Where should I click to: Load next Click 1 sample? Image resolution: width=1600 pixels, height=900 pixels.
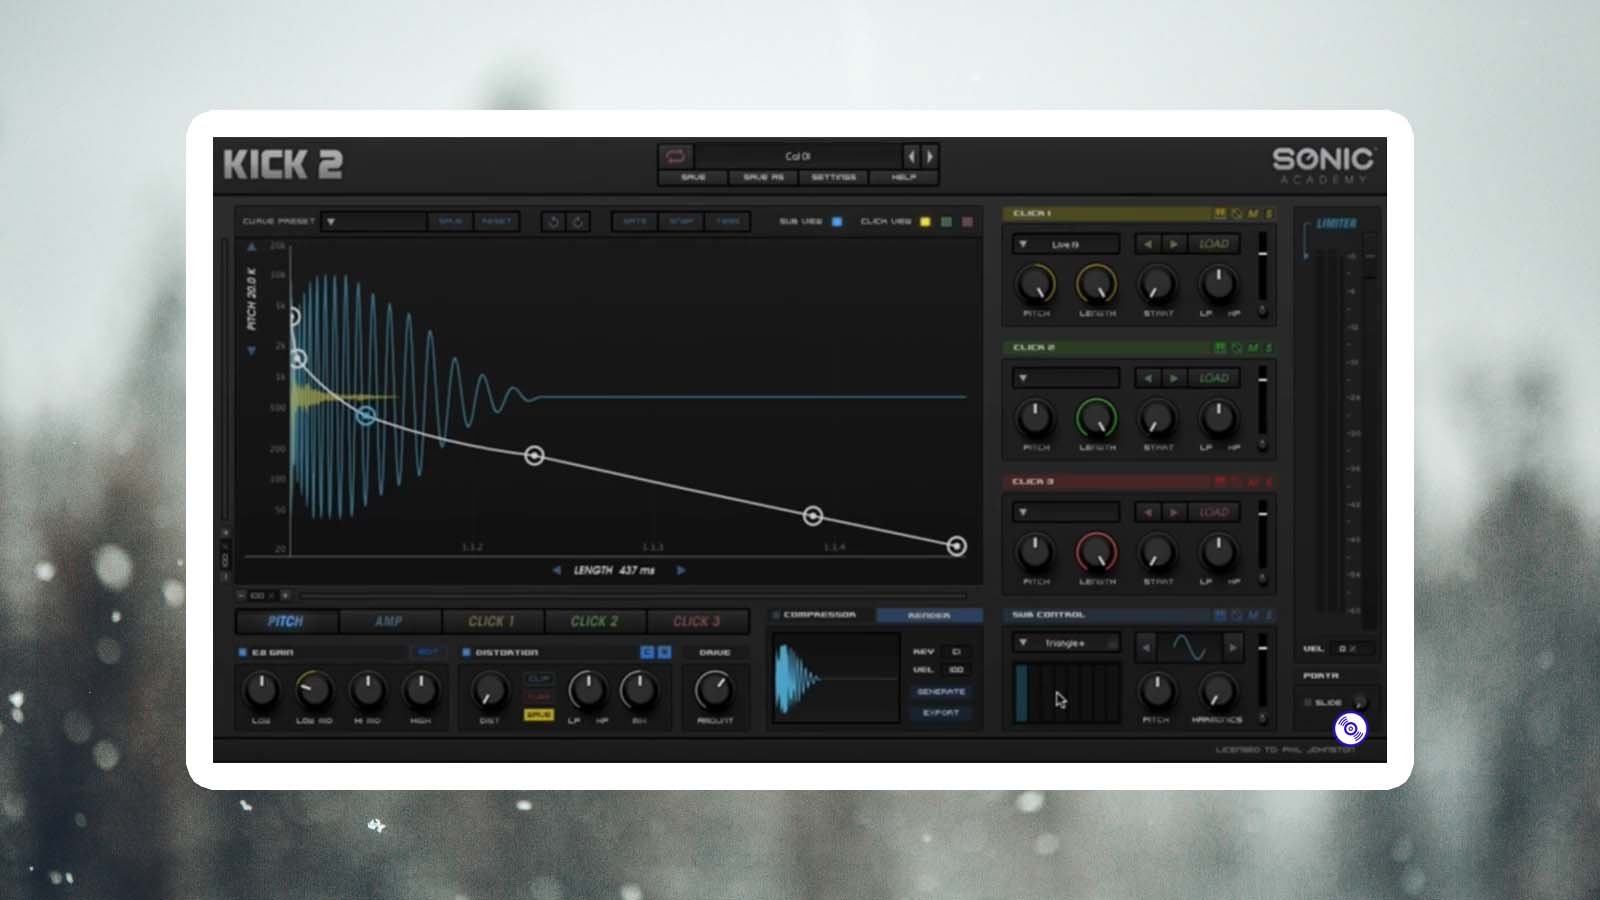[1173, 244]
